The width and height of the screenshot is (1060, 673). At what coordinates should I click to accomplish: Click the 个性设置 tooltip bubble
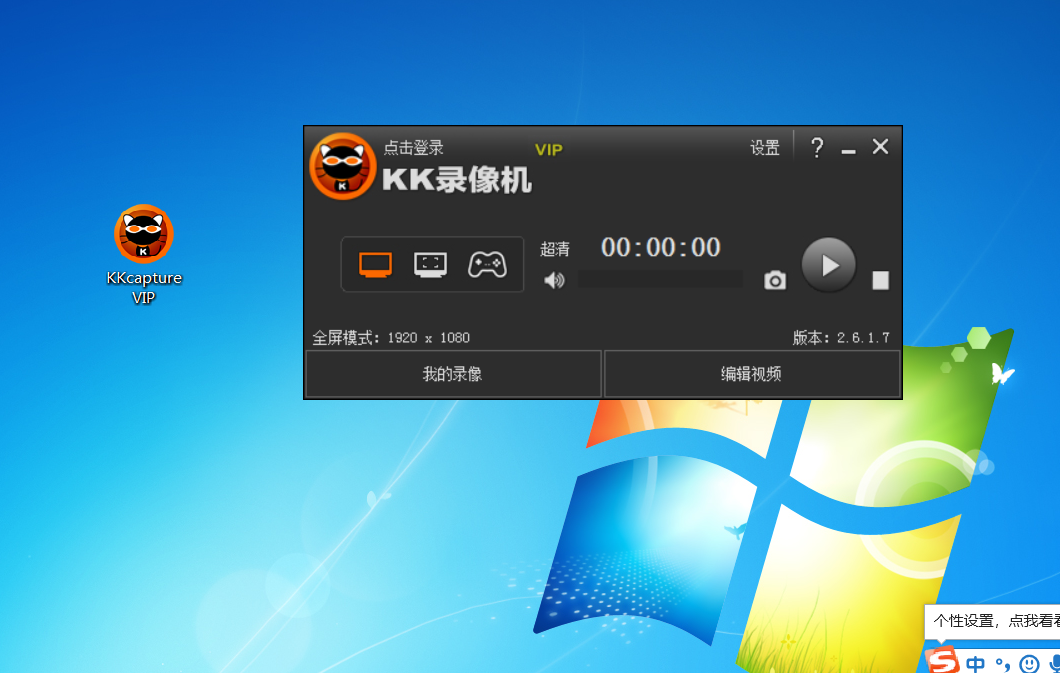[x=992, y=622]
